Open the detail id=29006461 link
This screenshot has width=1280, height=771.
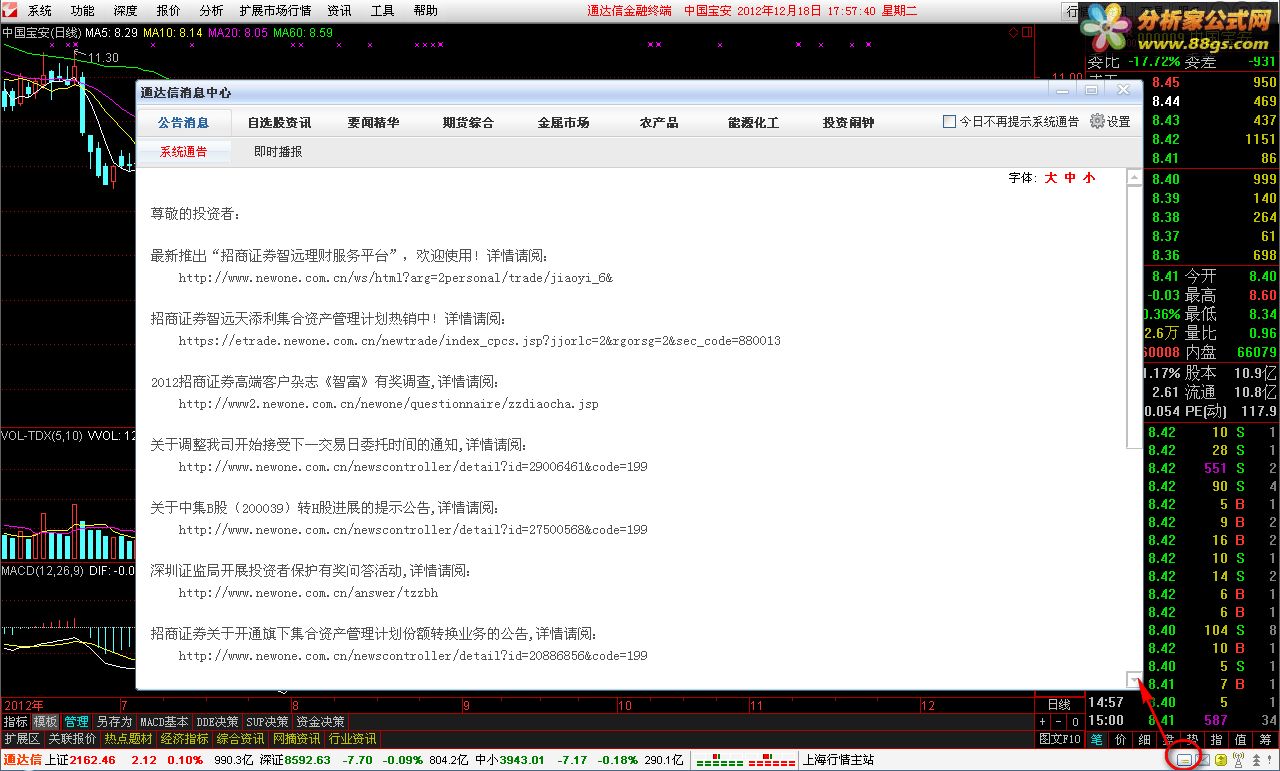pyautogui.click(x=413, y=466)
